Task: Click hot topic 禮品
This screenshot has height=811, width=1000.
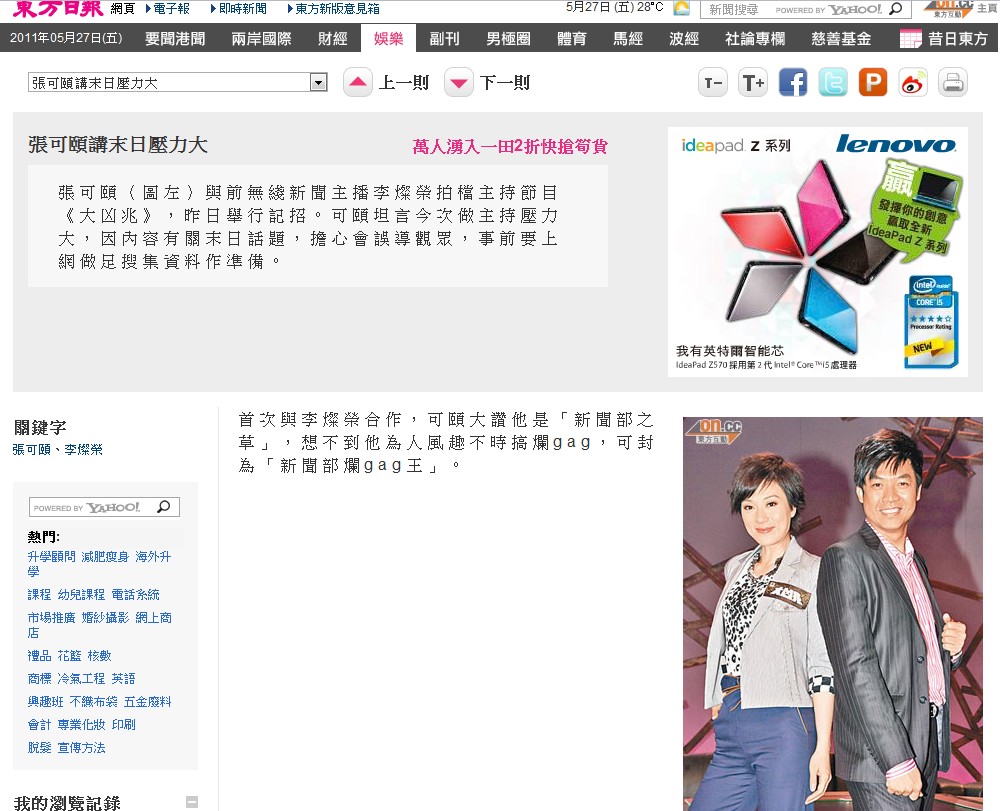Action: [x=40, y=656]
